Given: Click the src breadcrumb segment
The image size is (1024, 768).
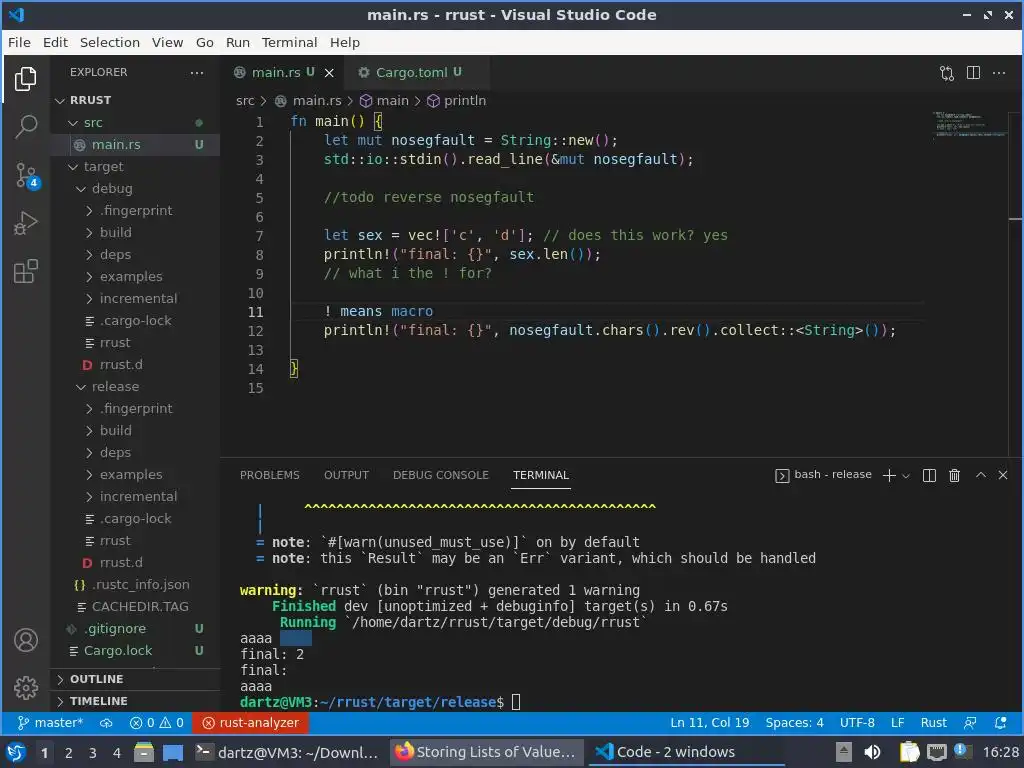Looking at the screenshot, I should [245, 101].
